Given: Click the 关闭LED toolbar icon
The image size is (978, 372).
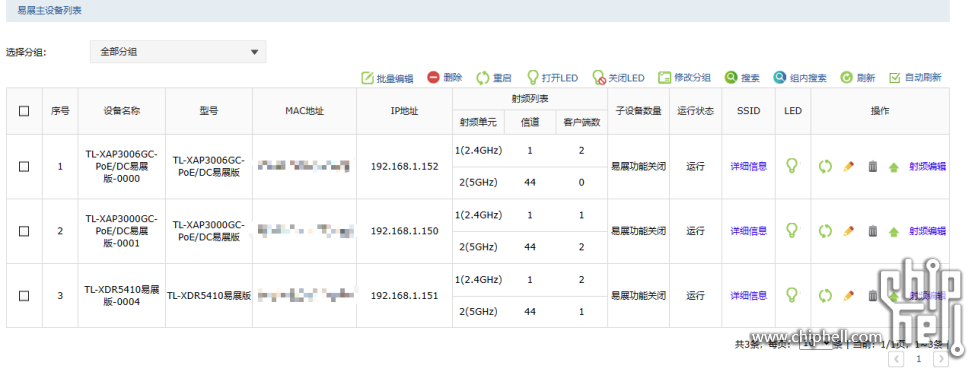Looking at the screenshot, I should [x=599, y=78].
